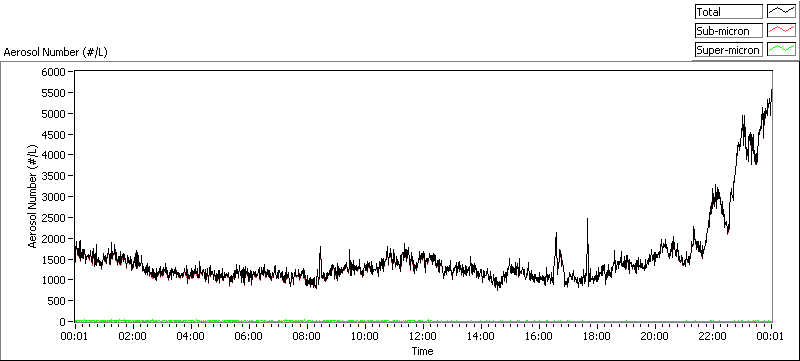Click the 12:00 time tick label
This screenshot has height=361, width=800.
point(423,337)
